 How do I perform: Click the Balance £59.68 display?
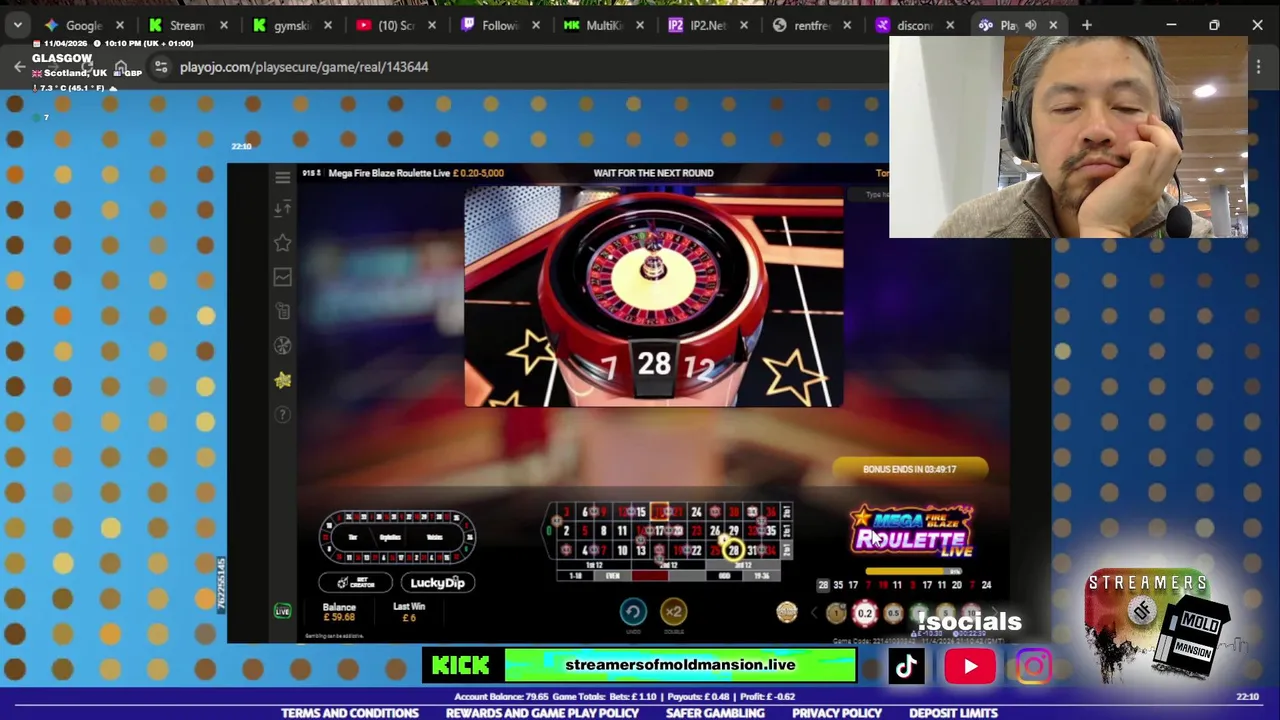coord(339,612)
